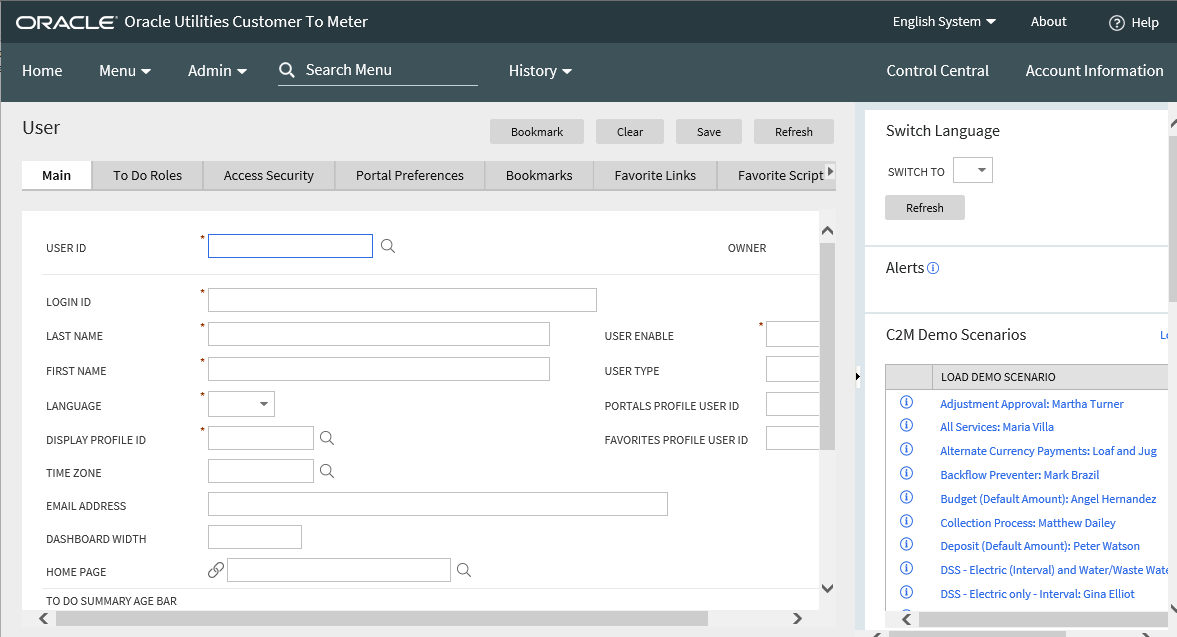The height and width of the screenshot is (637, 1177).
Task: Click info icon beside Adjustment Approval: Martha Turner
Action: point(907,402)
